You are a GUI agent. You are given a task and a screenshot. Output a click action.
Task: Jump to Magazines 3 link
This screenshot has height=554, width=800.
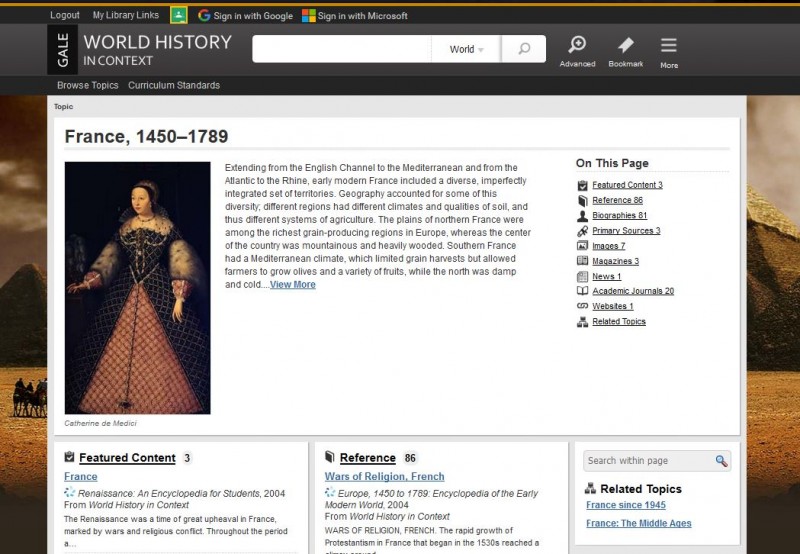[615, 261]
